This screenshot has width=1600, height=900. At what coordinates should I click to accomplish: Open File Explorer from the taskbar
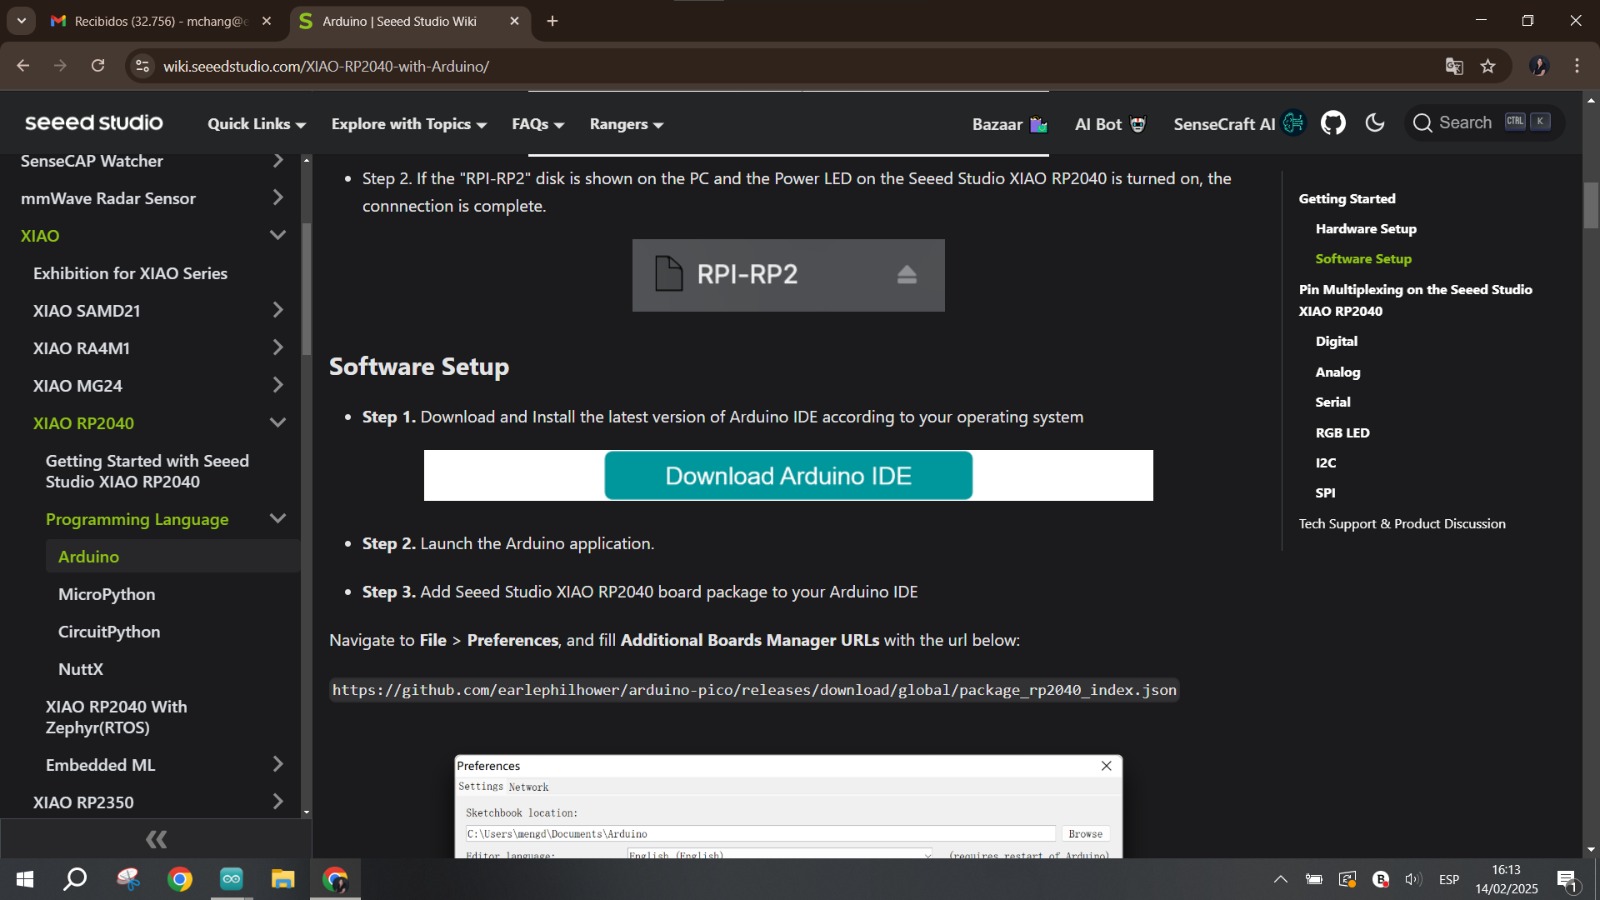tap(283, 880)
